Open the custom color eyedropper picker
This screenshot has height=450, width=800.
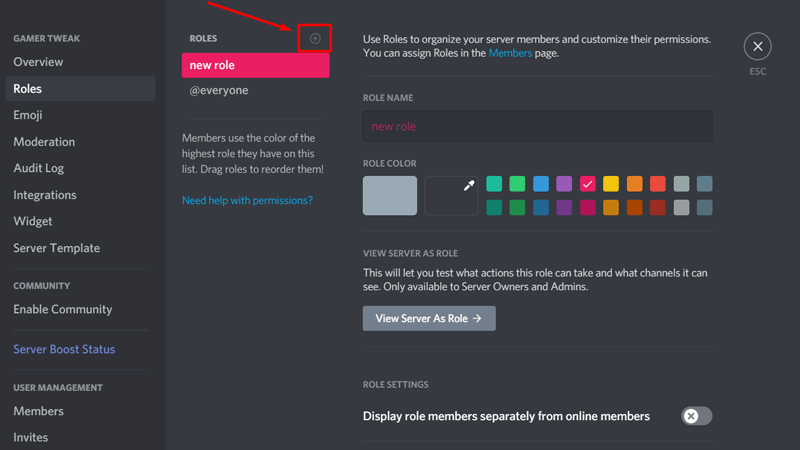tap(451, 195)
